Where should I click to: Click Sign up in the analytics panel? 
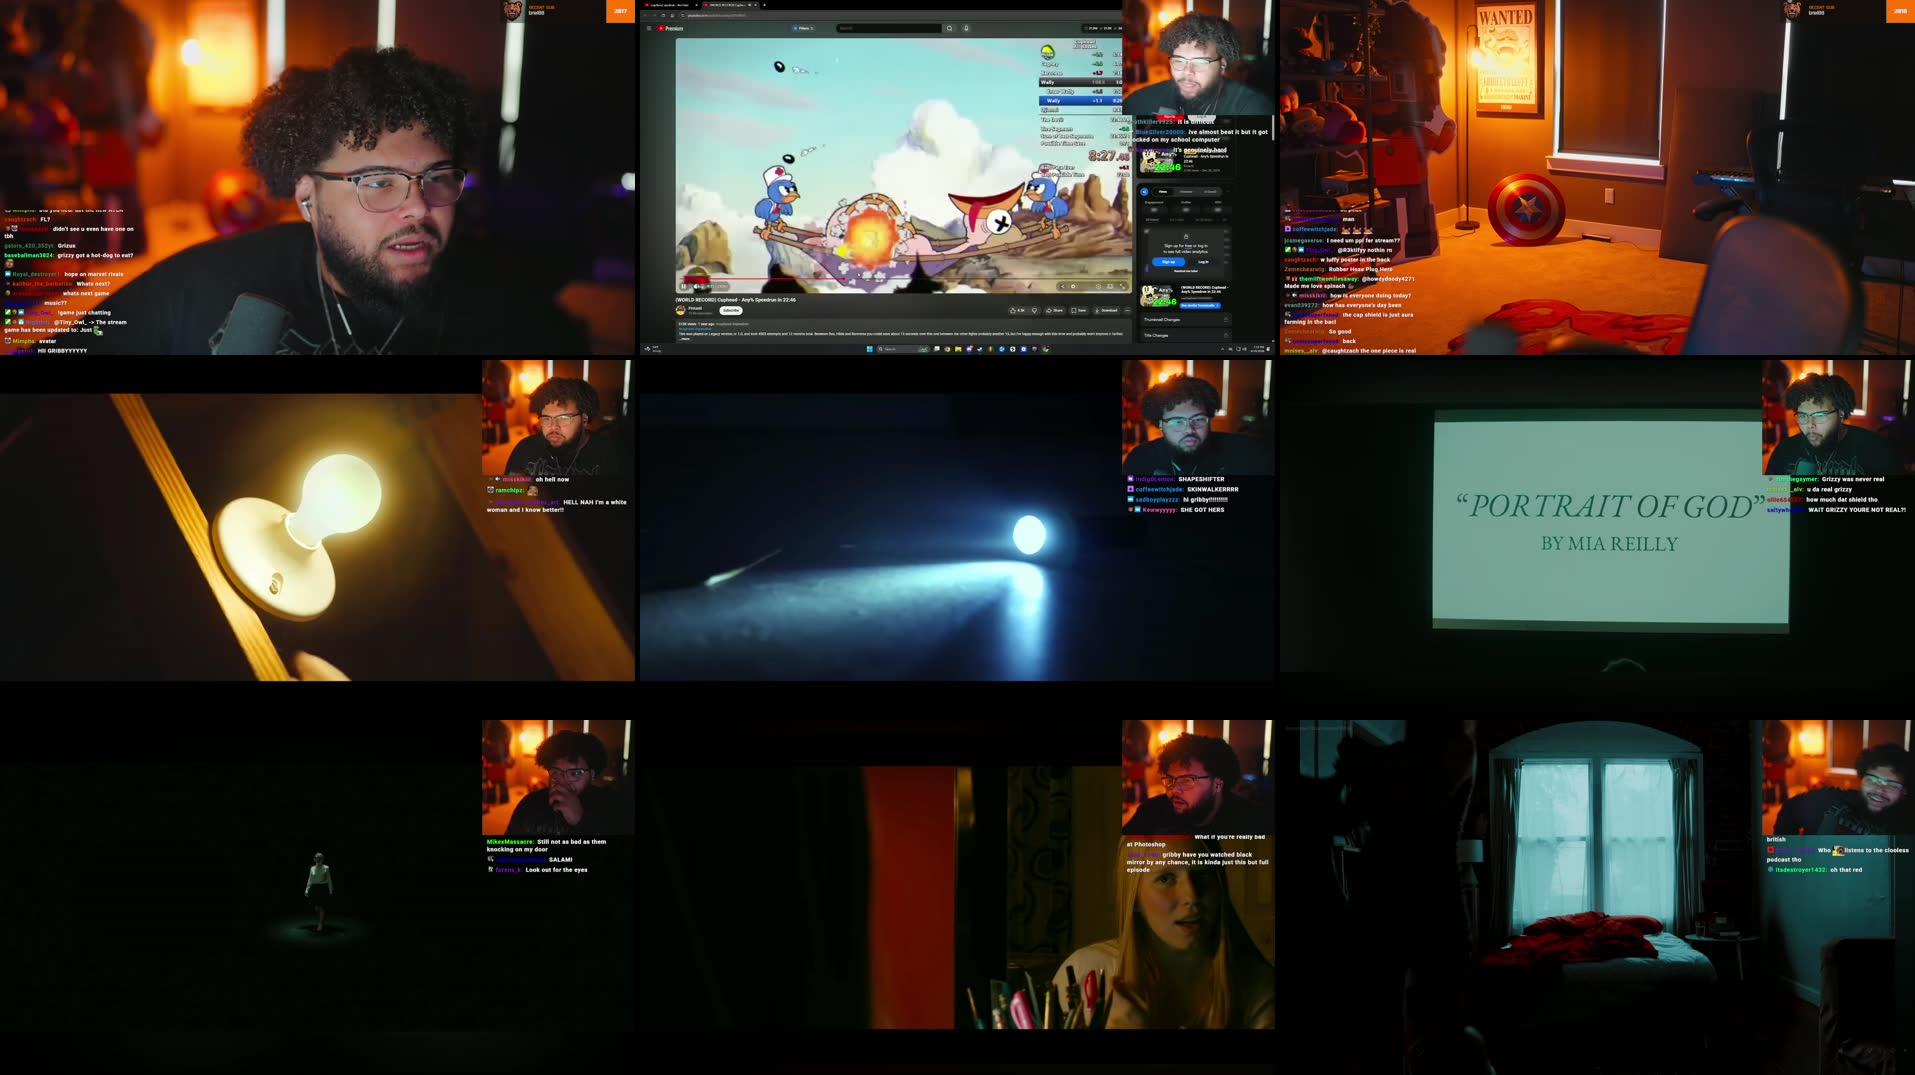[x=1168, y=262]
